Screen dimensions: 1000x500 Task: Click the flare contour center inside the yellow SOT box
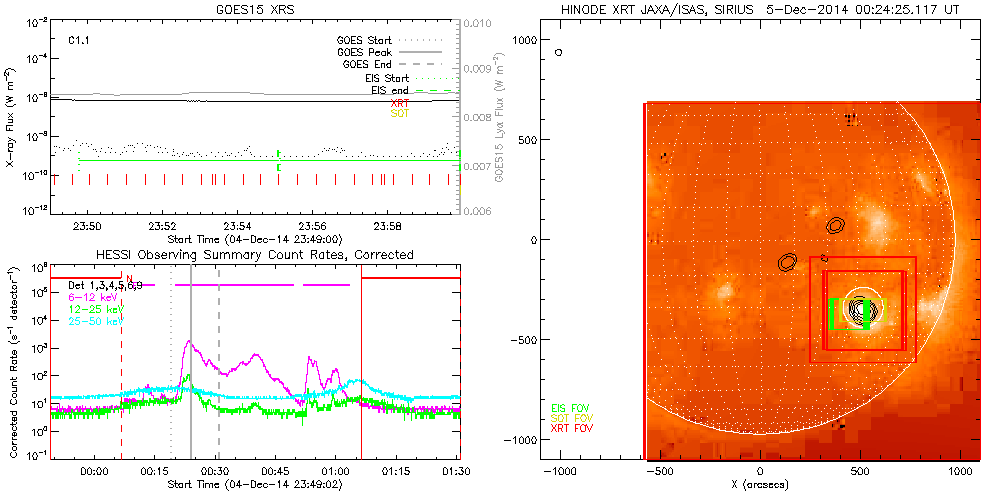pos(861,310)
